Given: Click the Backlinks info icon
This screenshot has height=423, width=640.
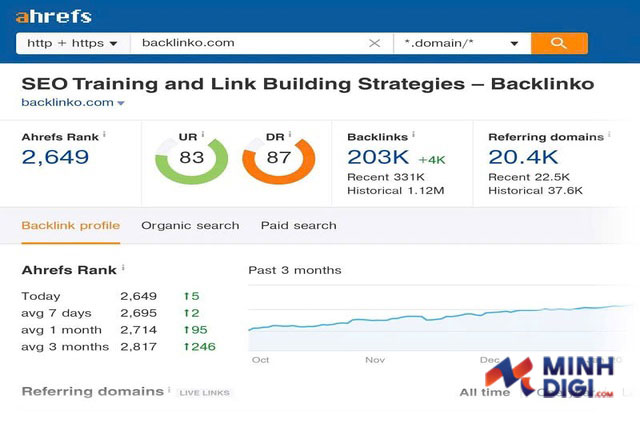Looking at the screenshot, I should pyautogui.click(x=413, y=134).
